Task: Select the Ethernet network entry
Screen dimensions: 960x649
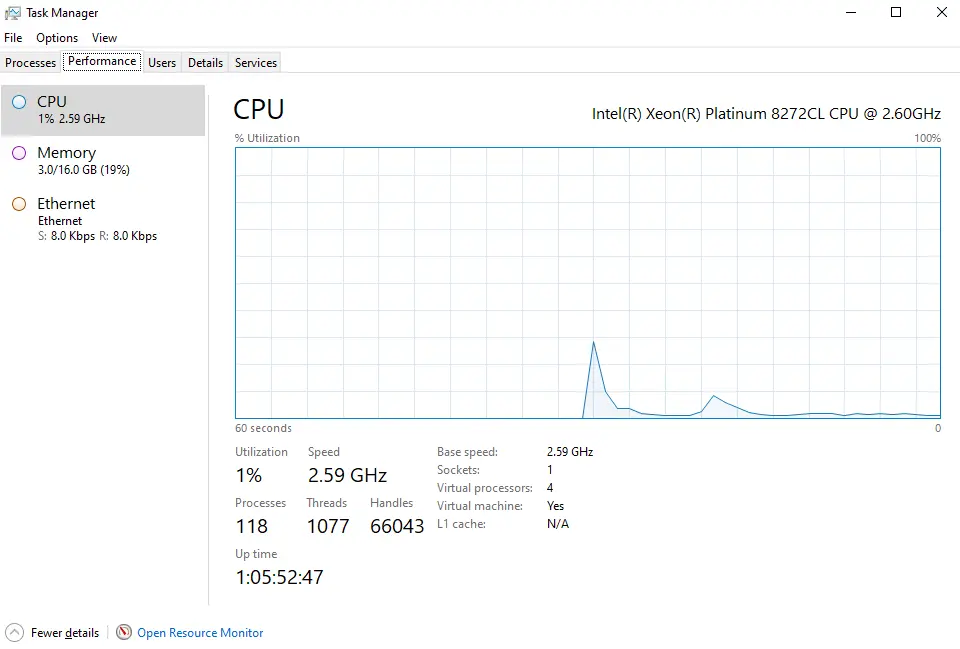Action: (x=103, y=219)
